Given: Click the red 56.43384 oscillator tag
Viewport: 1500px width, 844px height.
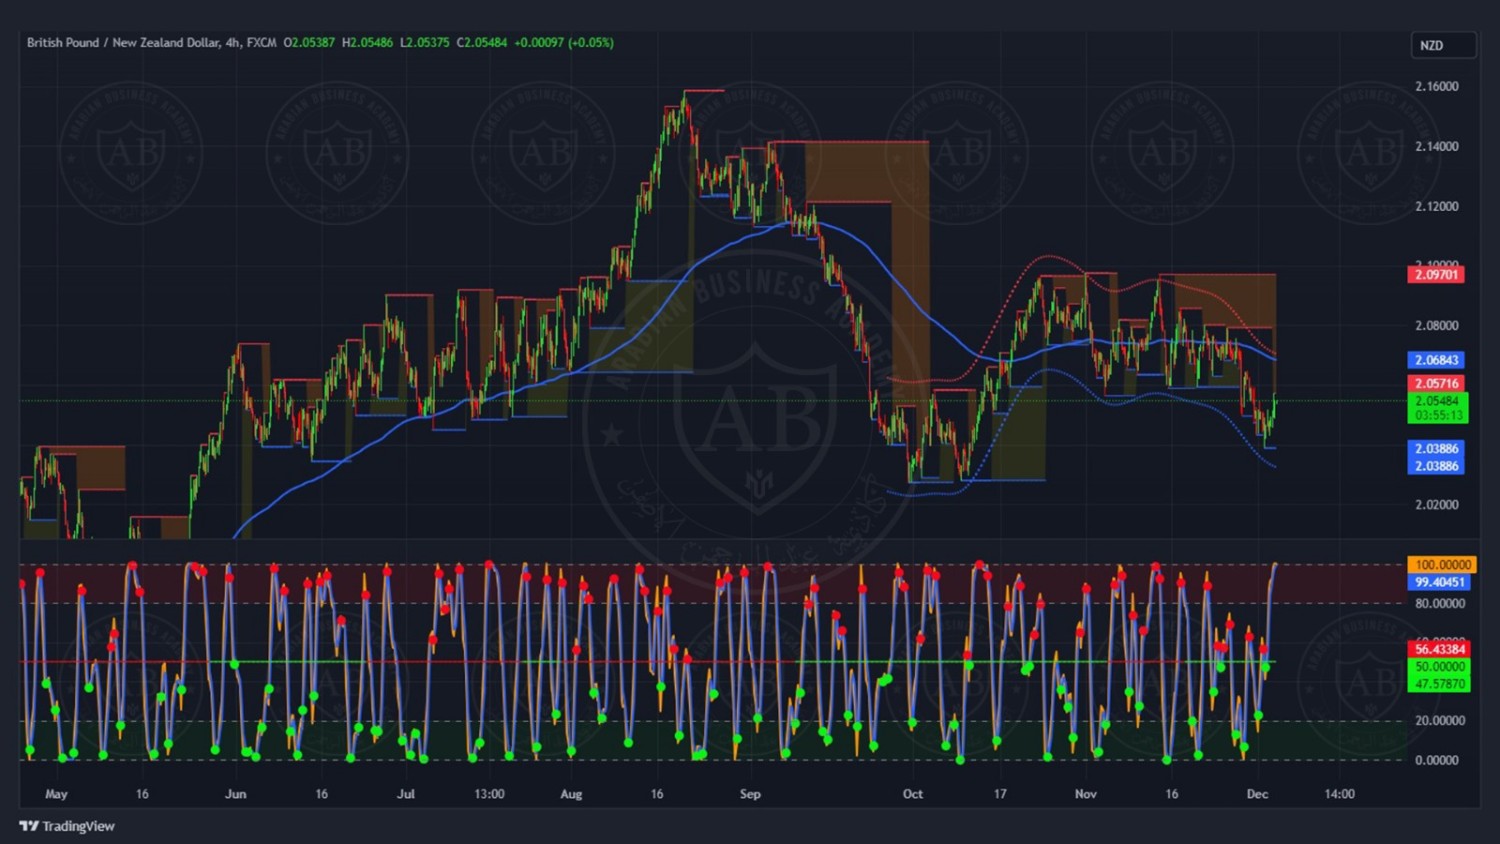Looking at the screenshot, I should click(x=1439, y=649).
